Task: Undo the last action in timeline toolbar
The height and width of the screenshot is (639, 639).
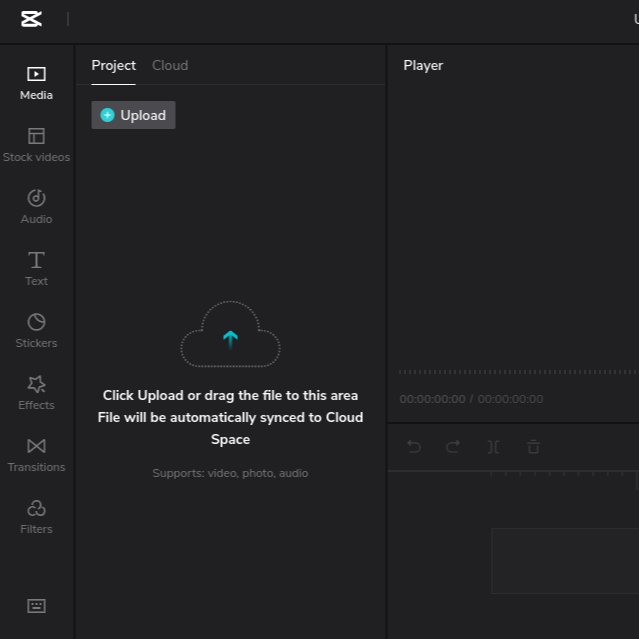Action: tap(414, 447)
